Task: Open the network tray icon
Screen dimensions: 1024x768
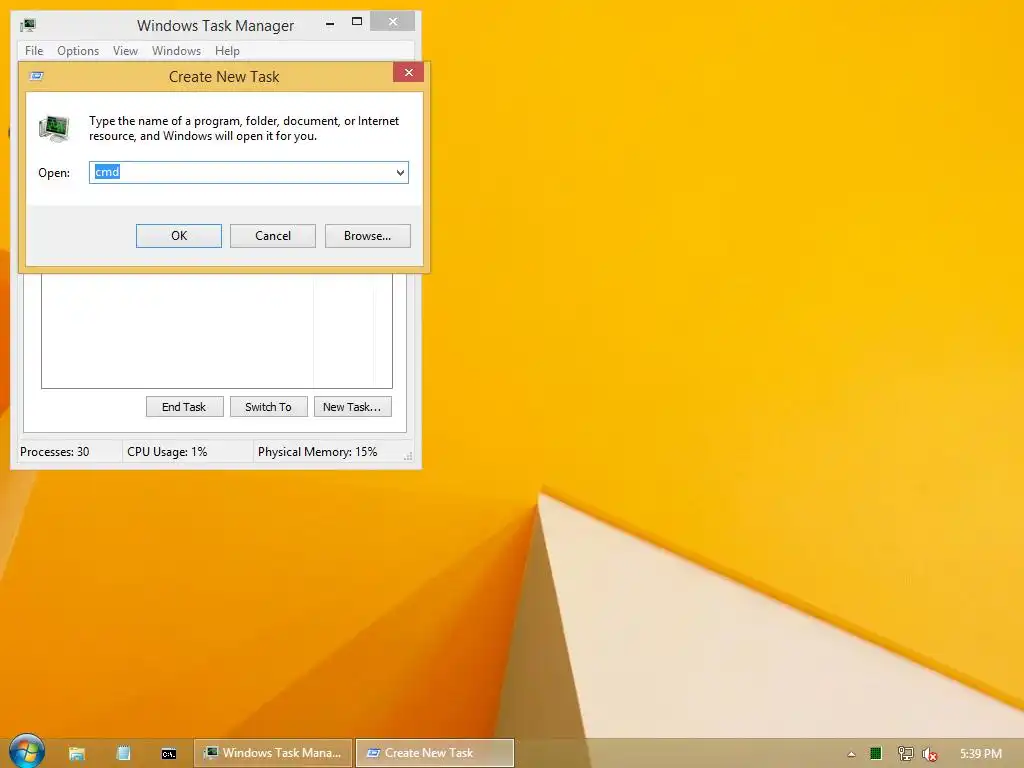Action: [905, 754]
